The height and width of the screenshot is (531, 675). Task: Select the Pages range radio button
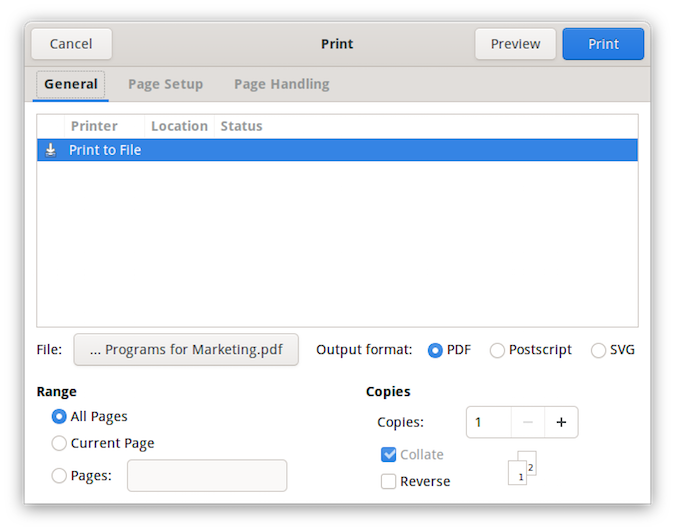(59, 476)
